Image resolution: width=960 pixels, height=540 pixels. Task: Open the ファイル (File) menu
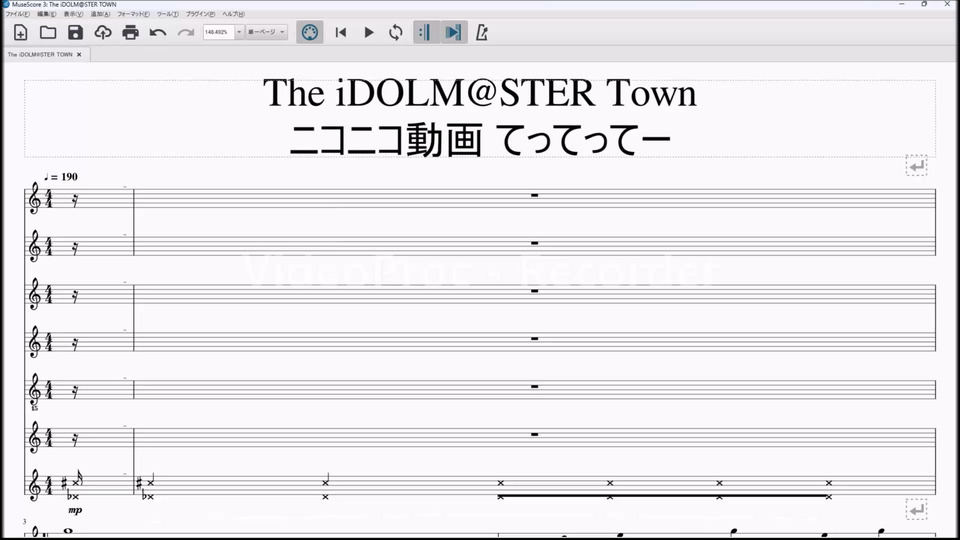pos(18,14)
